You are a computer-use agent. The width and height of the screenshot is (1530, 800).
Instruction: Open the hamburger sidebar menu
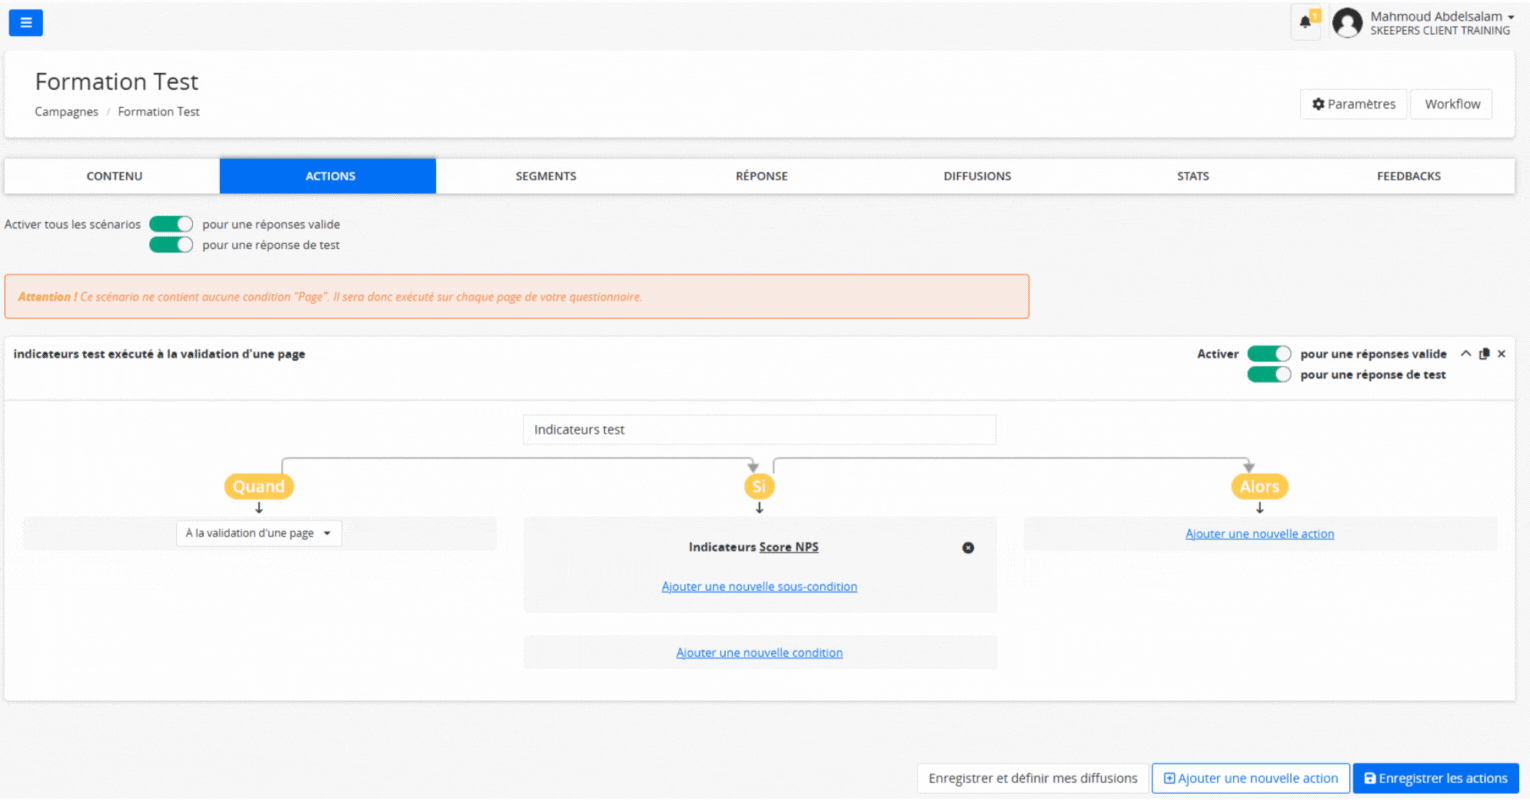26,22
